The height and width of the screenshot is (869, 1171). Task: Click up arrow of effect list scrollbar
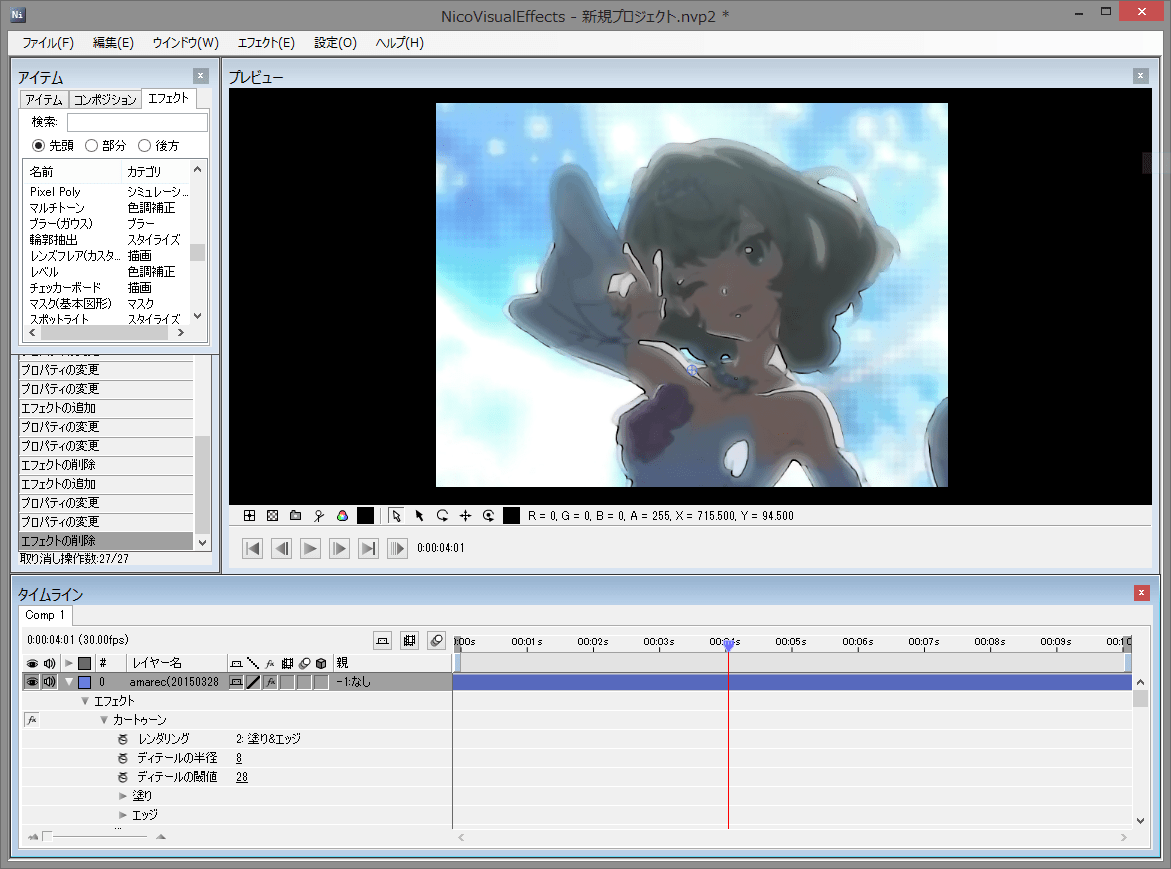pos(197,169)
